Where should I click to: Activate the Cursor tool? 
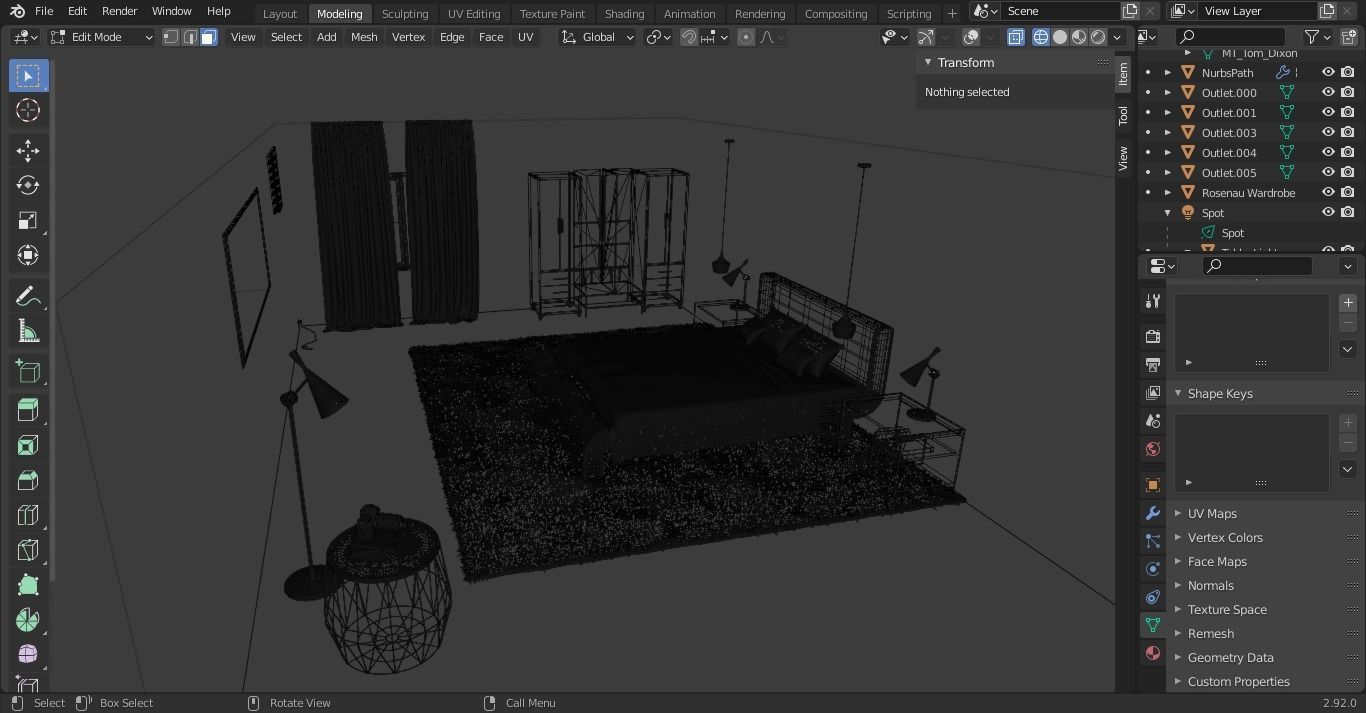(x=28, y=111)
